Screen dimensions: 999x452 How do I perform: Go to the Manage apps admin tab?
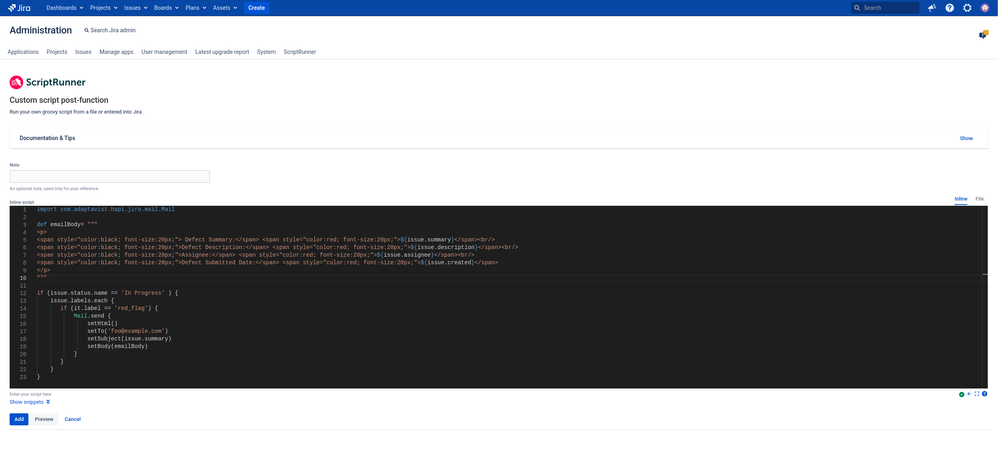point(117,52)
